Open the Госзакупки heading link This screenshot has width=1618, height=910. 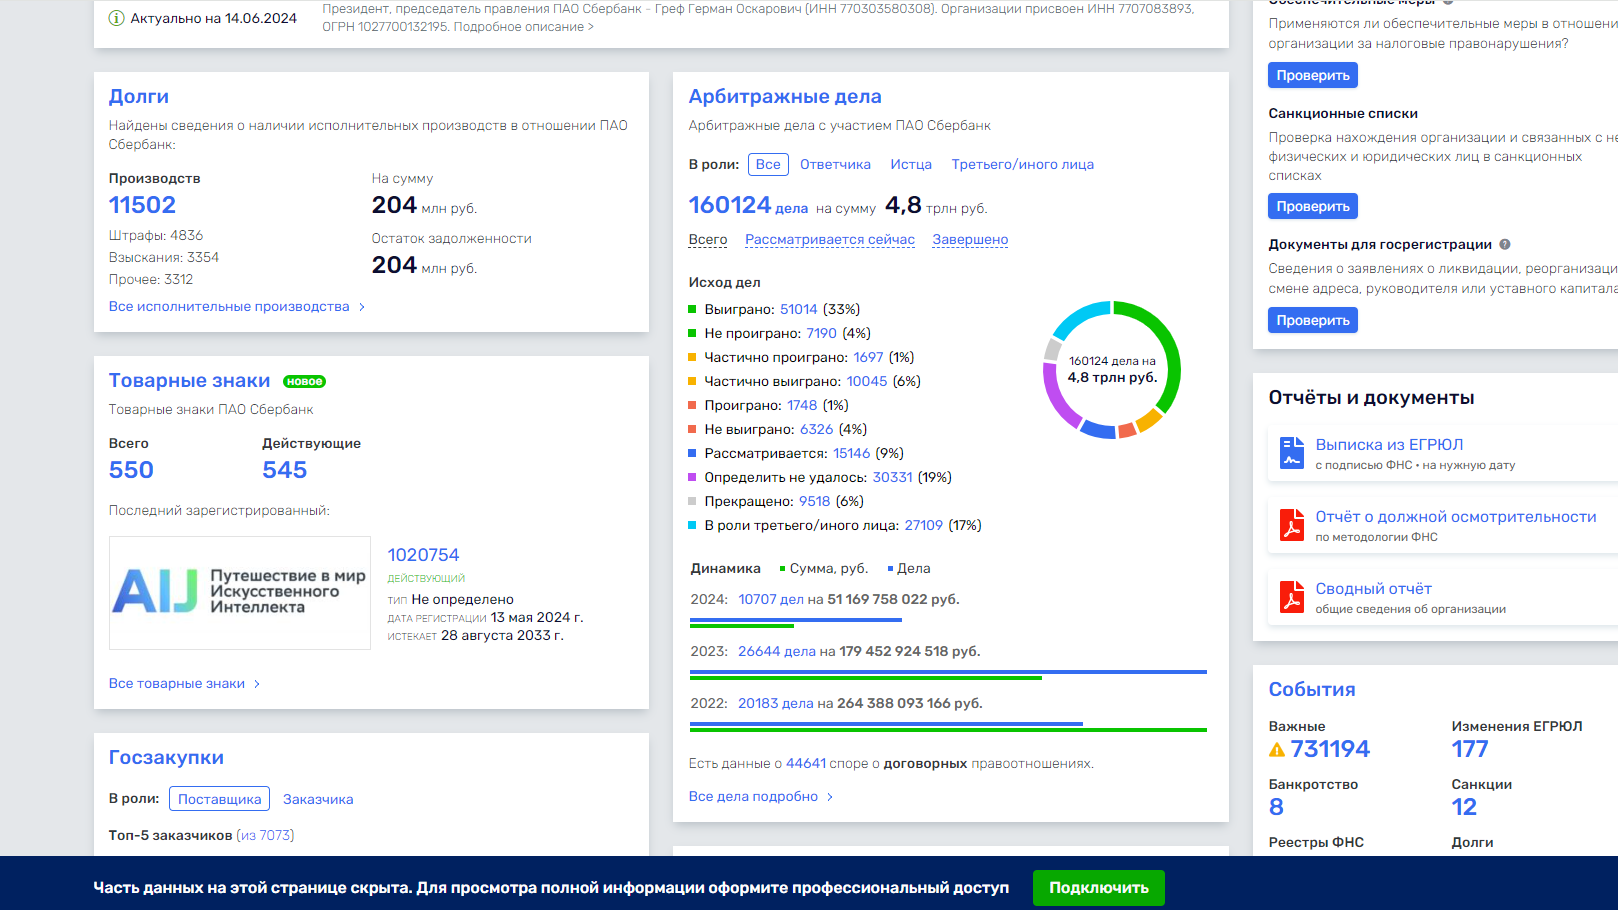(166, 757)
